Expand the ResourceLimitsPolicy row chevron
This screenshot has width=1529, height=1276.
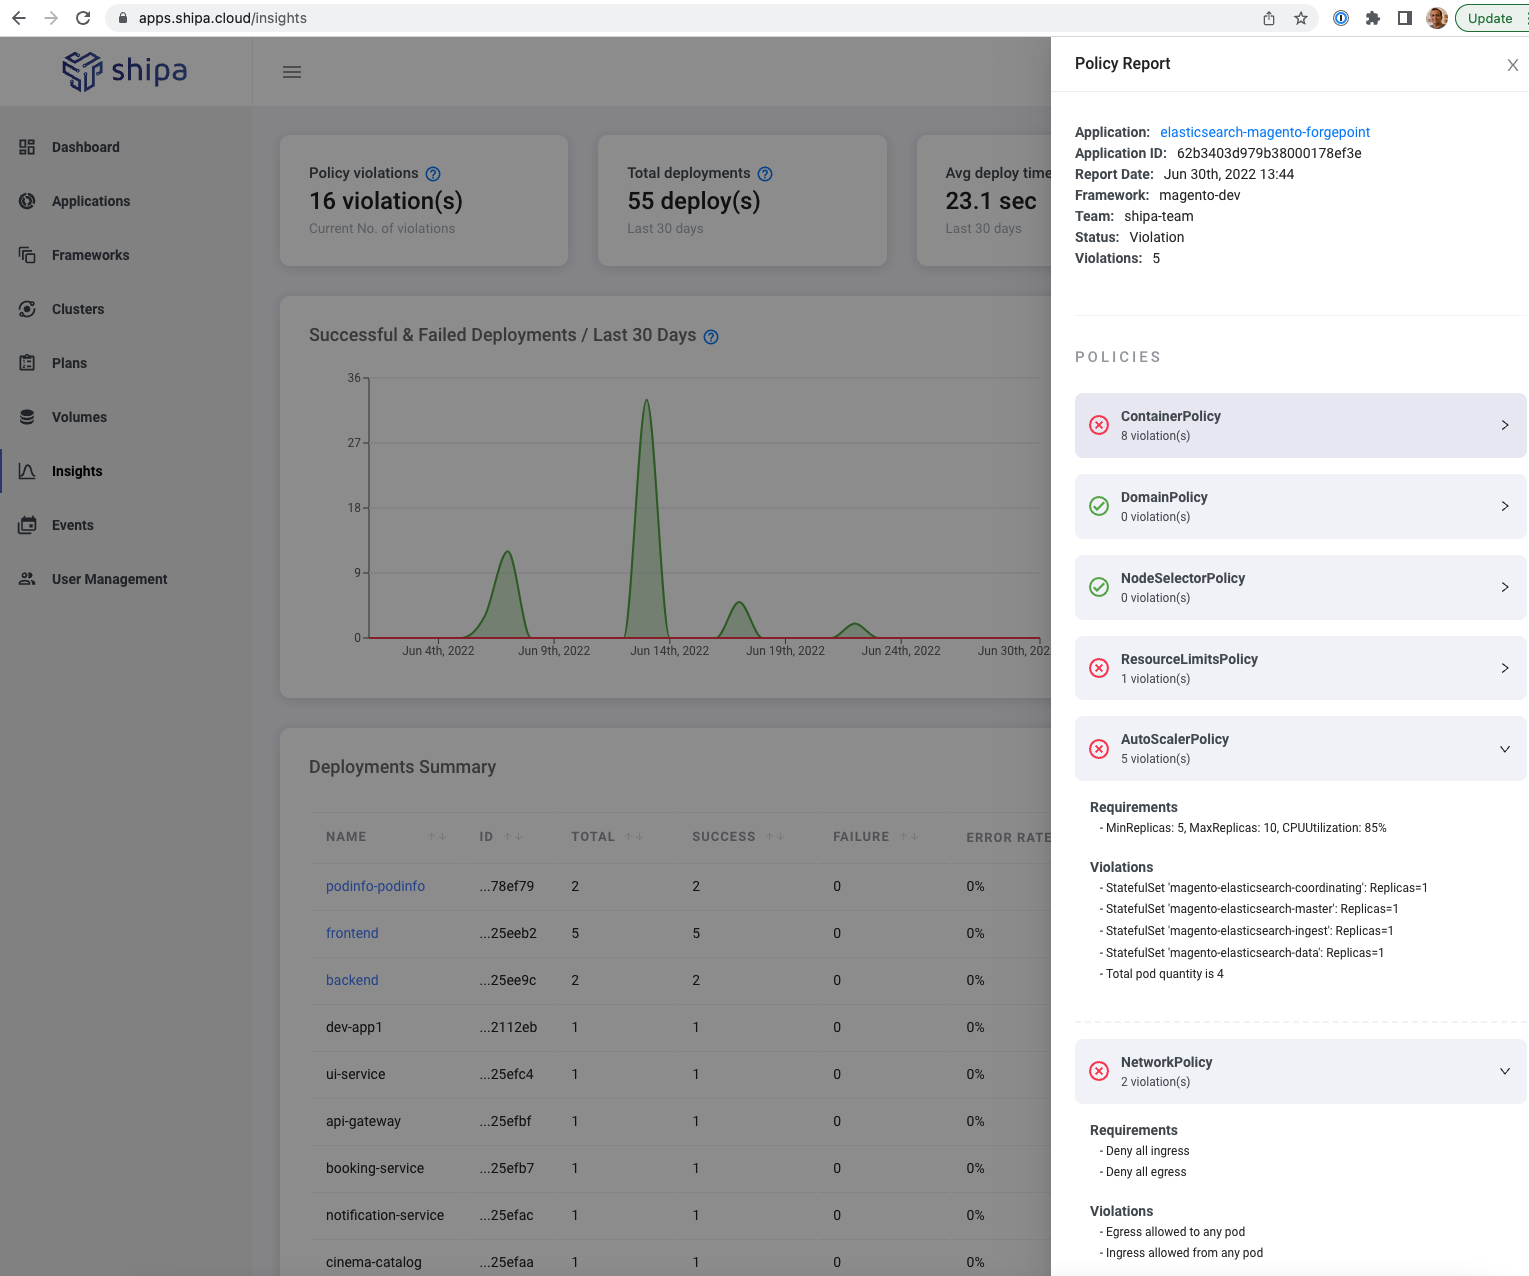[1505, 668]
